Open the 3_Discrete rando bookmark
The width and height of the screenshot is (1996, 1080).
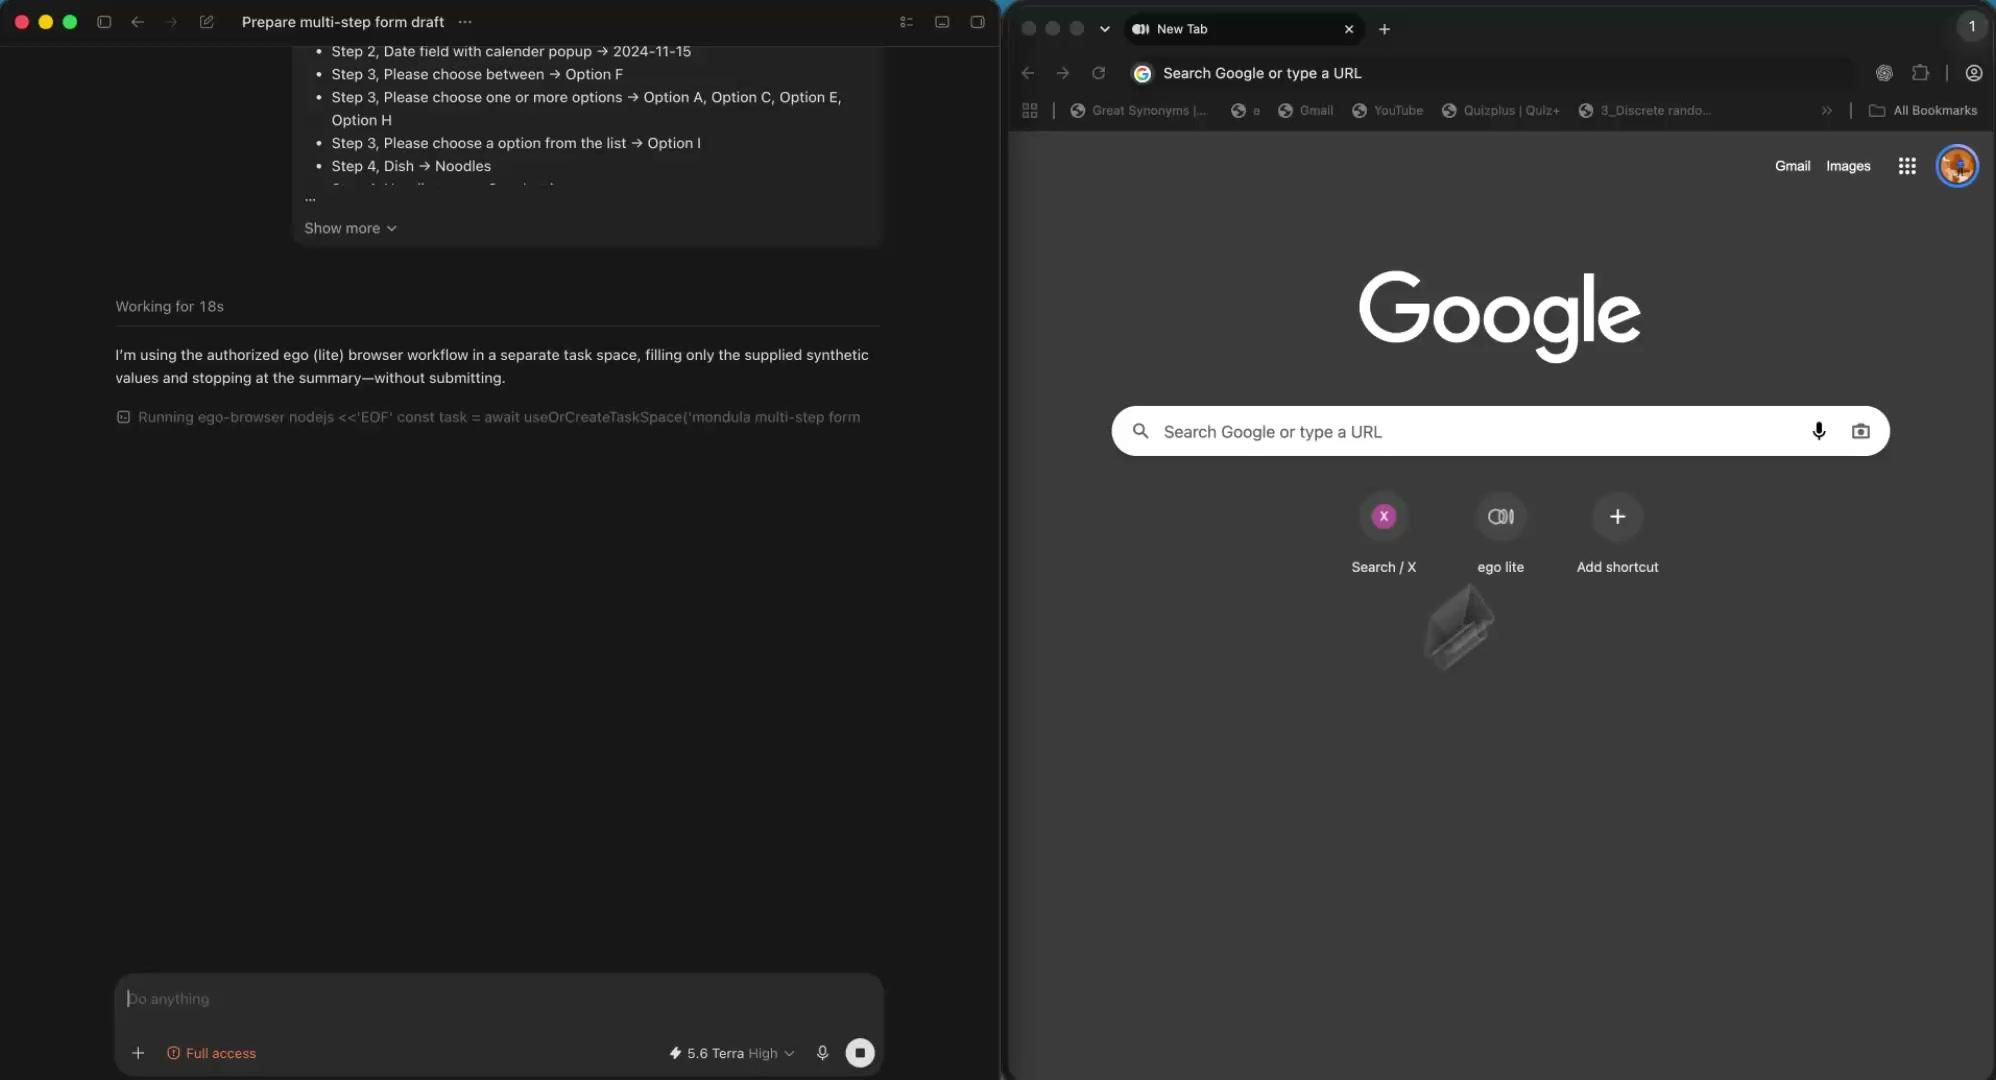pyautogui.click(x=1645, y=111)
